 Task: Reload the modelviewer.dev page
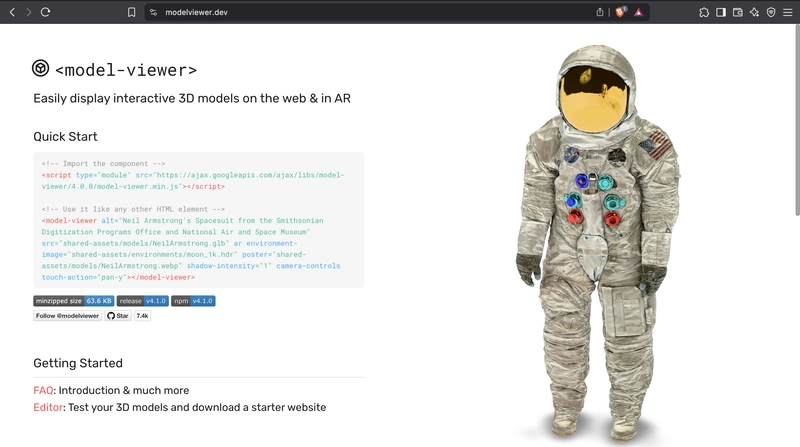coord(45,12)
